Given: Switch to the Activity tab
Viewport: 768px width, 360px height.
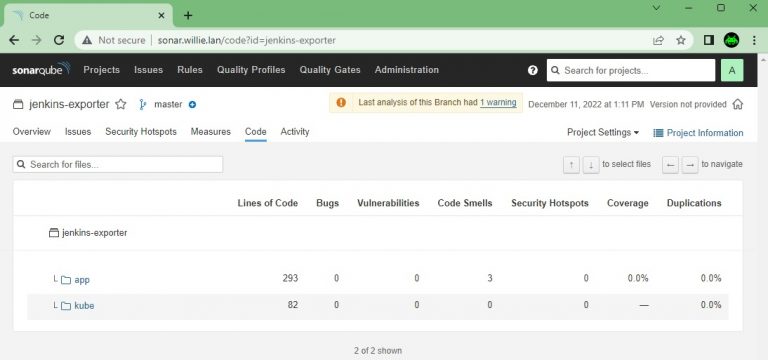Looking at the screenshot, I should point(295,131).
